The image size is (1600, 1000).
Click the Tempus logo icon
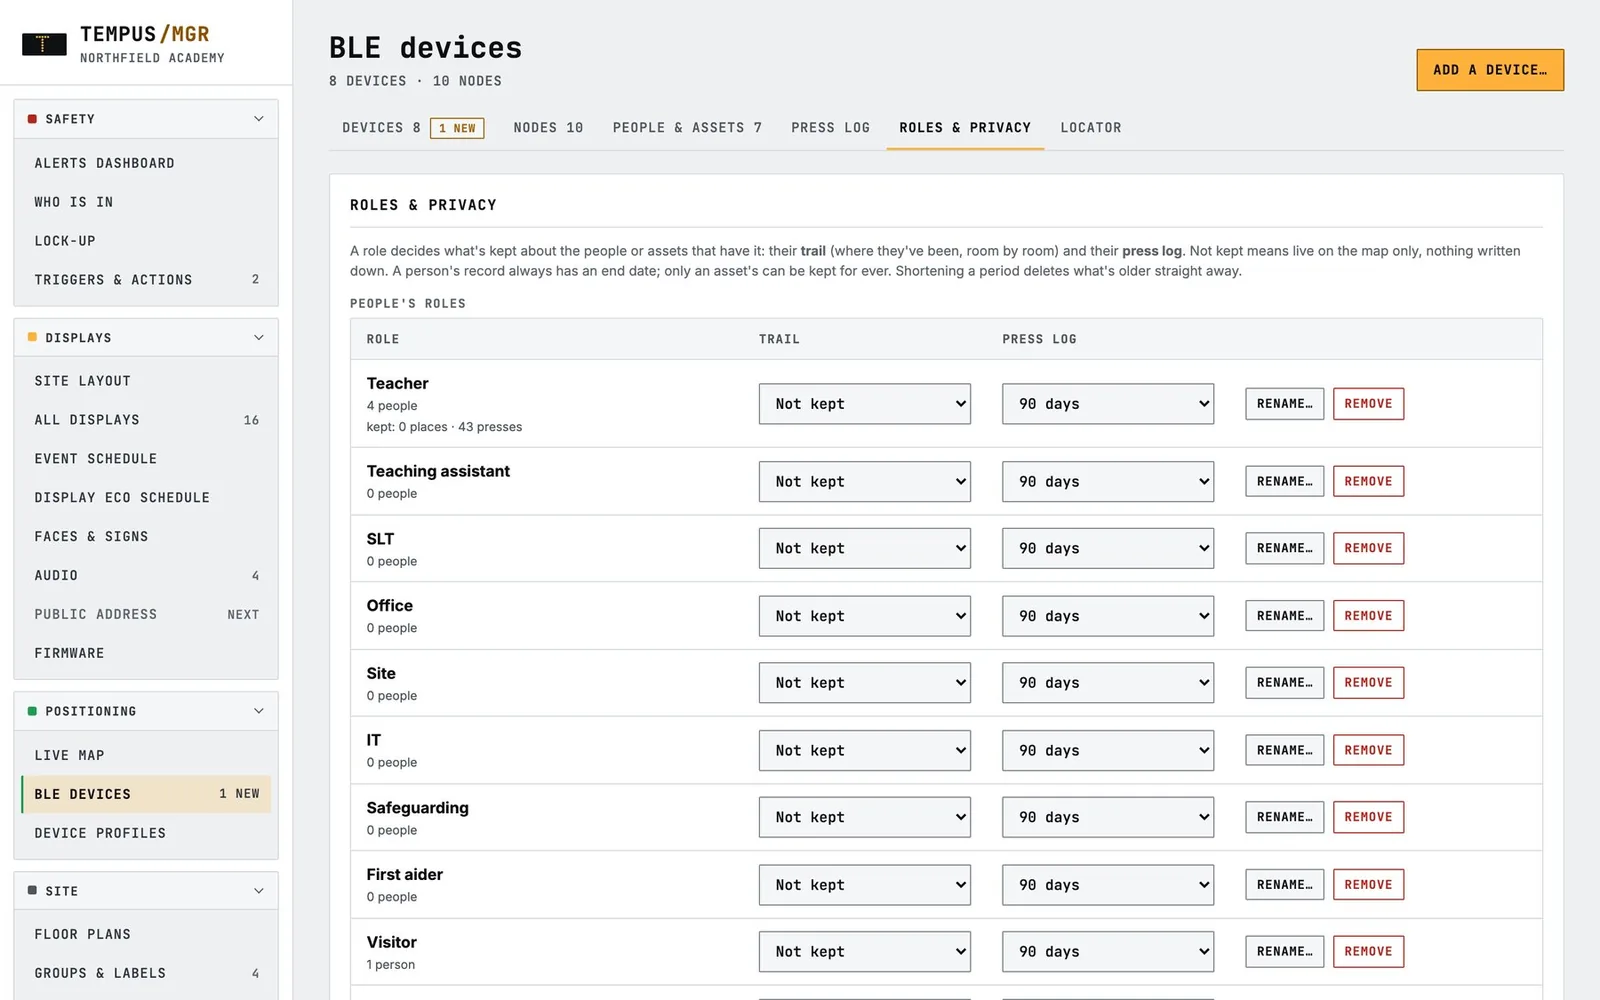coord(44,44)
